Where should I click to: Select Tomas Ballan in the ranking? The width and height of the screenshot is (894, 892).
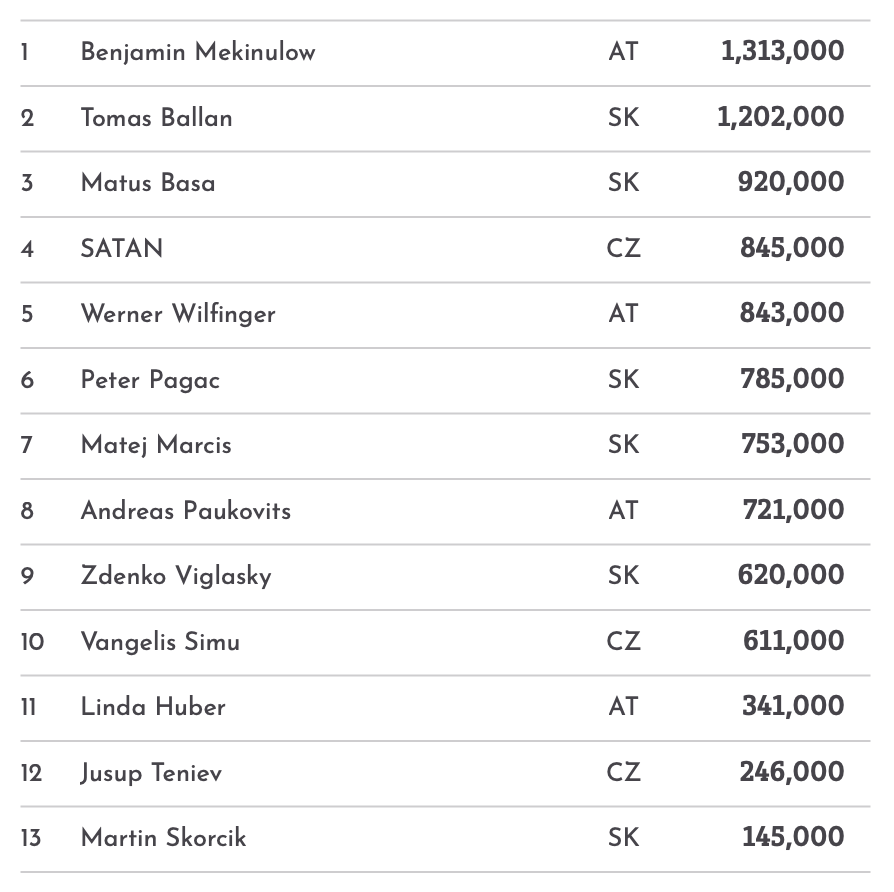[x=156, y=118]
